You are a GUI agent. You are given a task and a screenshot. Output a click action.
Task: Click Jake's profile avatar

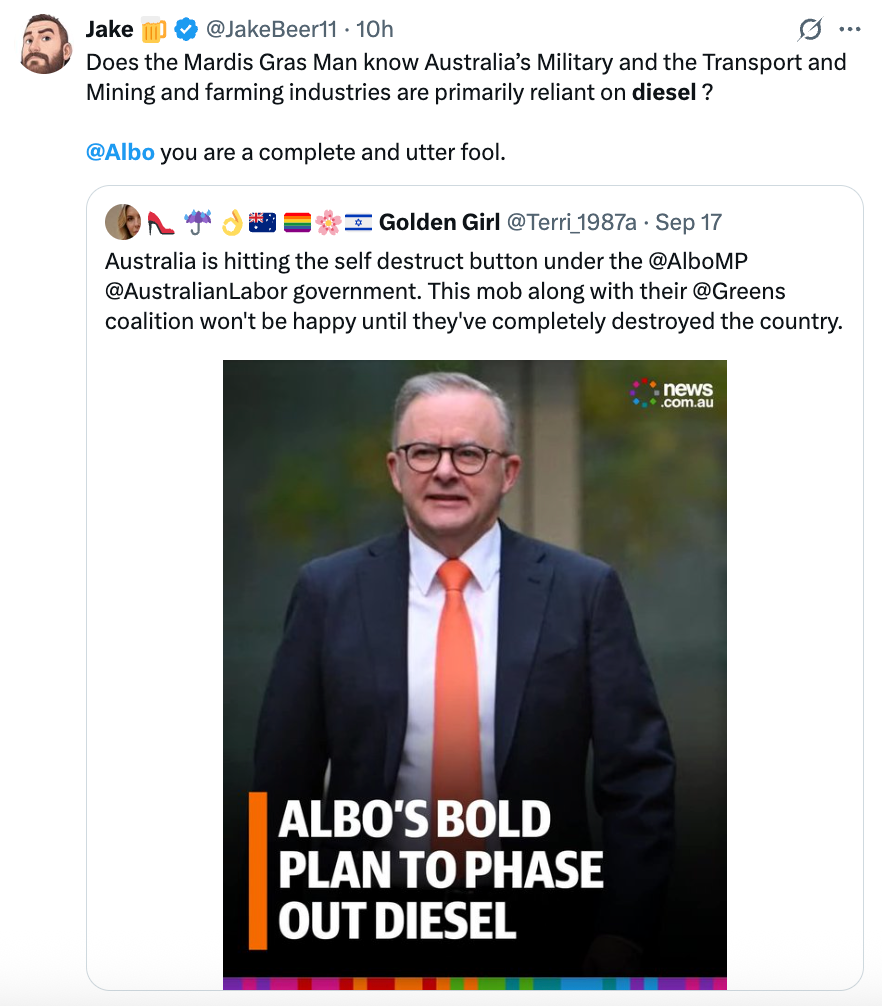[x=45, y=44]
